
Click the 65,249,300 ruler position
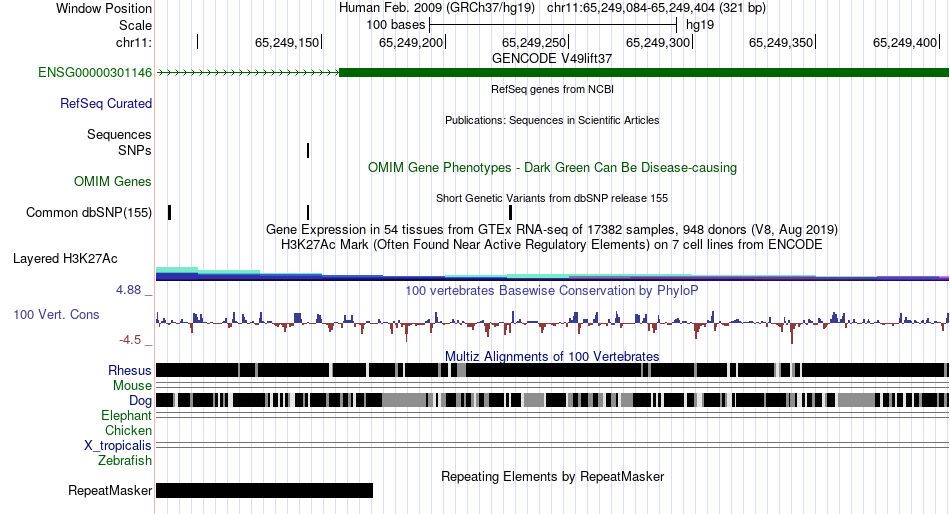658,42
